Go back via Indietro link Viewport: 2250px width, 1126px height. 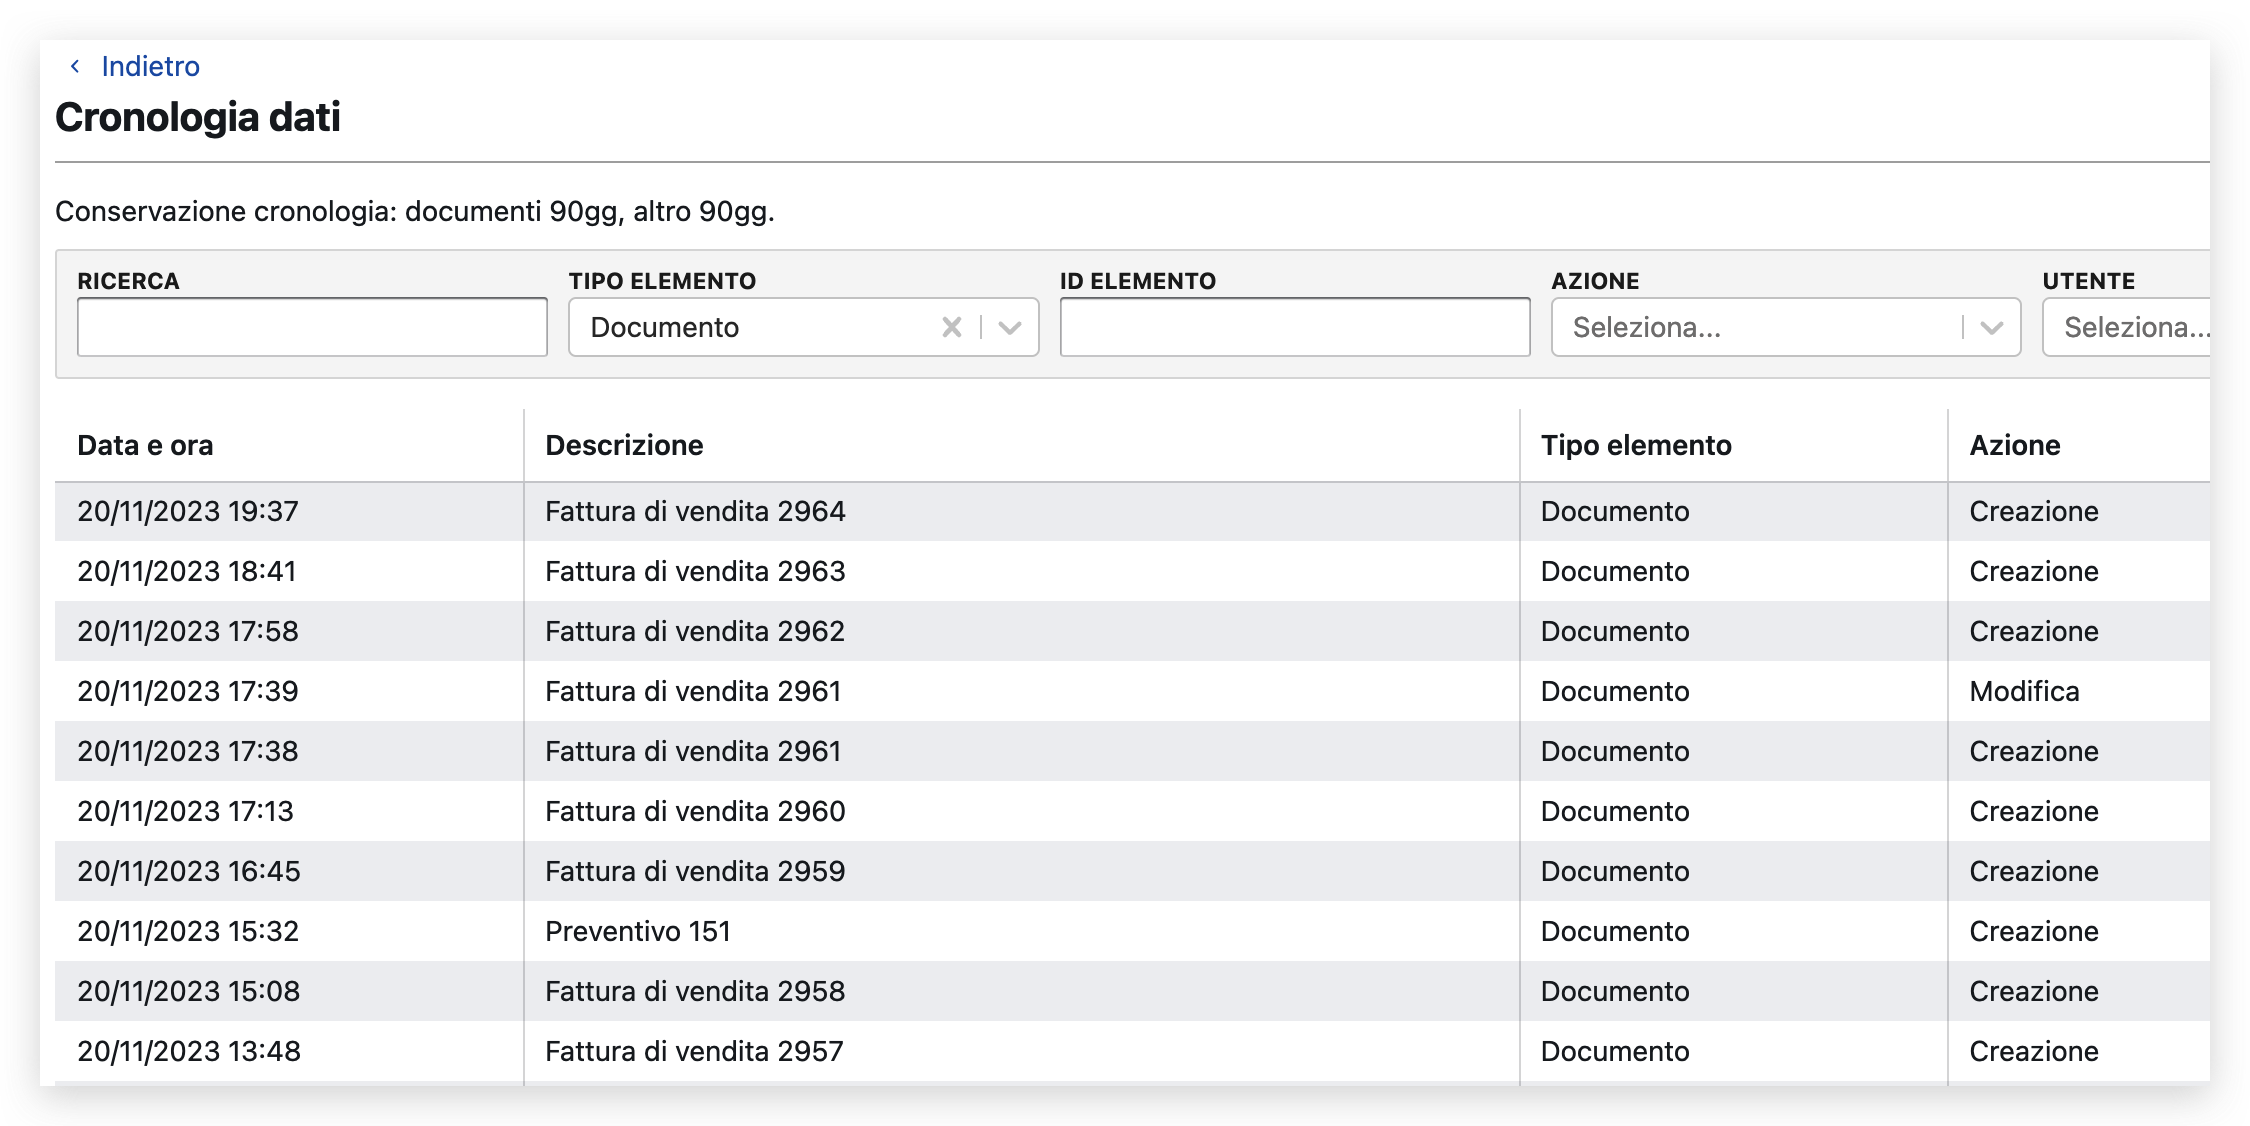(150, 66)
